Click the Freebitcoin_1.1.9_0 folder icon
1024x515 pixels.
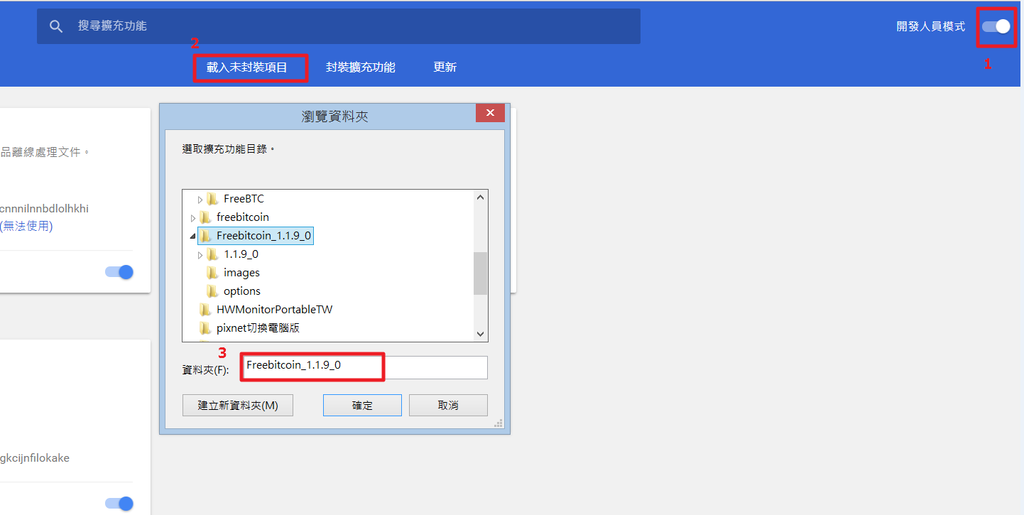[204, 236]
